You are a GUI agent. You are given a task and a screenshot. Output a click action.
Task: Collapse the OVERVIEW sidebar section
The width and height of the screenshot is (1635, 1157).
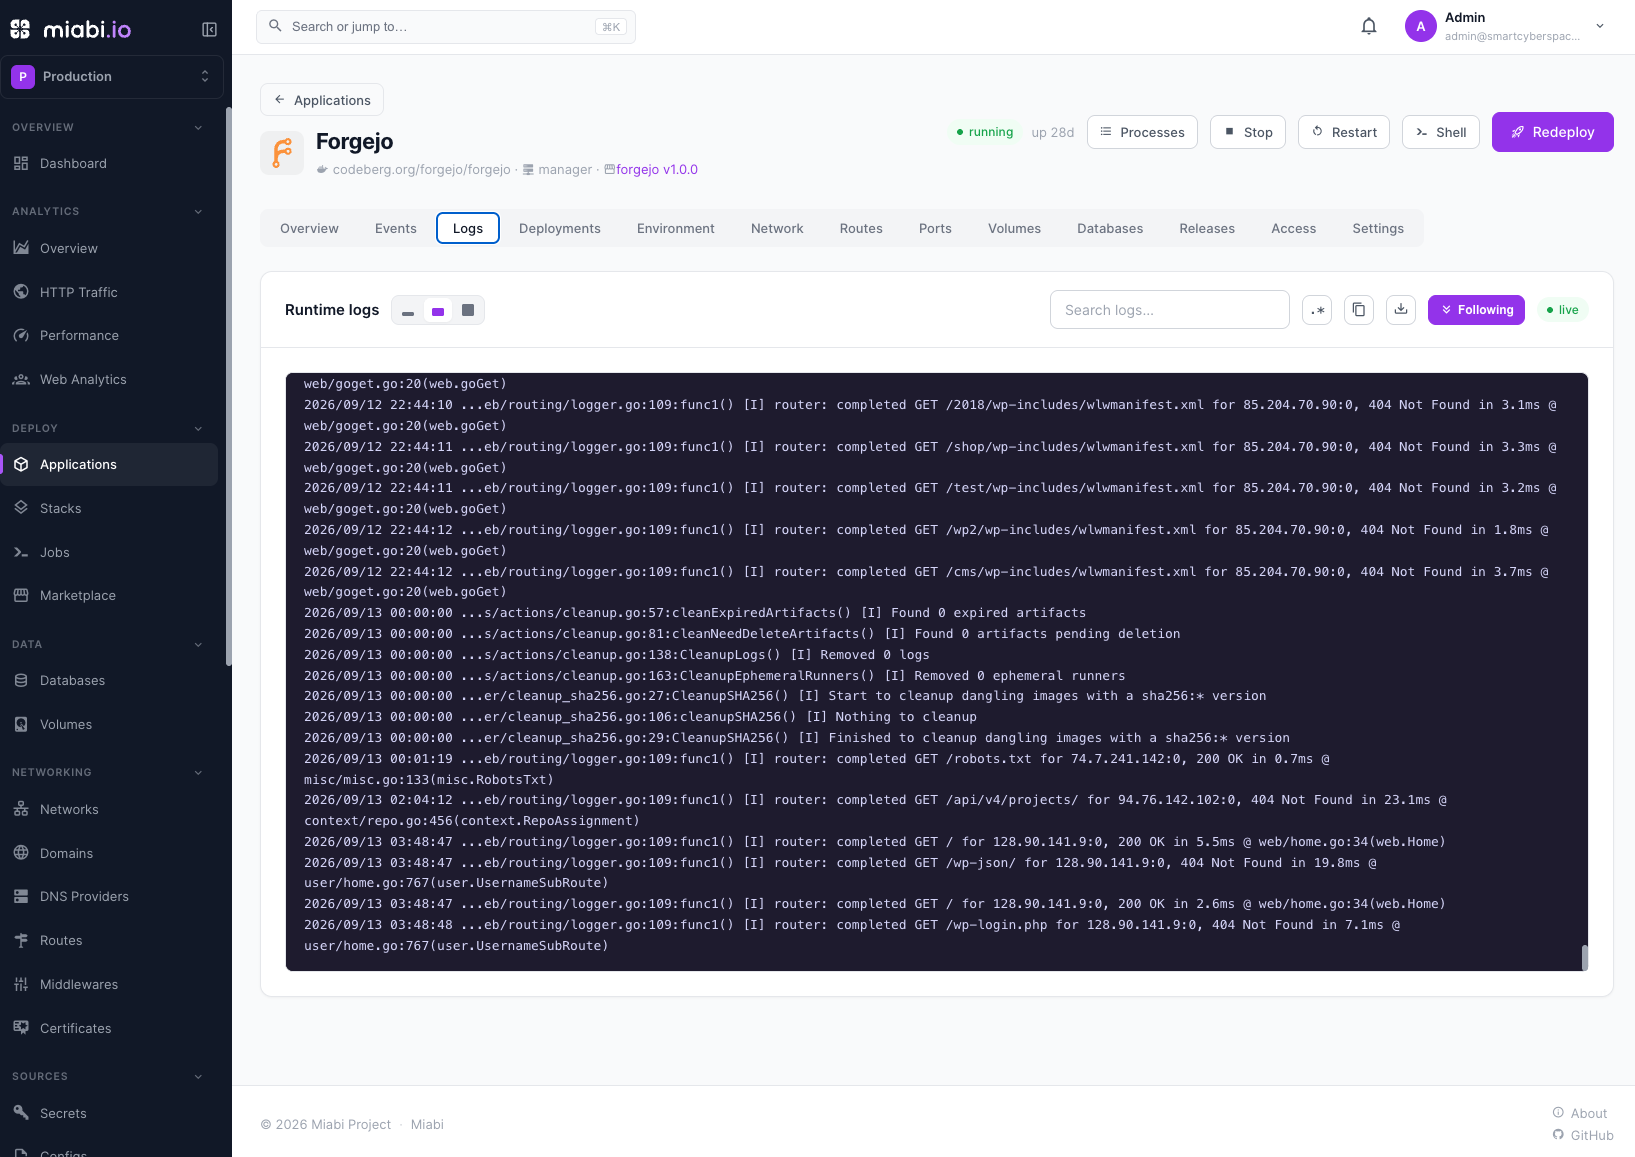pyautogui.click(x=198, y=128)
